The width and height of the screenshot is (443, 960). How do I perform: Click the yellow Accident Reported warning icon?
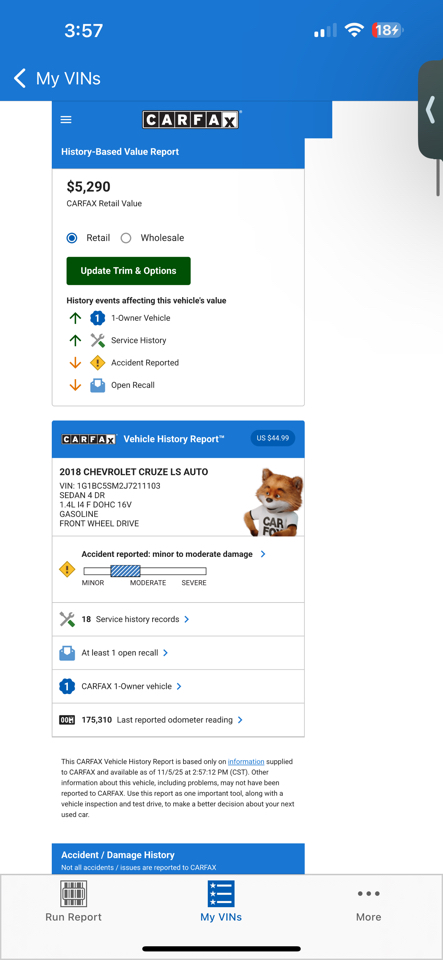[97, 362]
